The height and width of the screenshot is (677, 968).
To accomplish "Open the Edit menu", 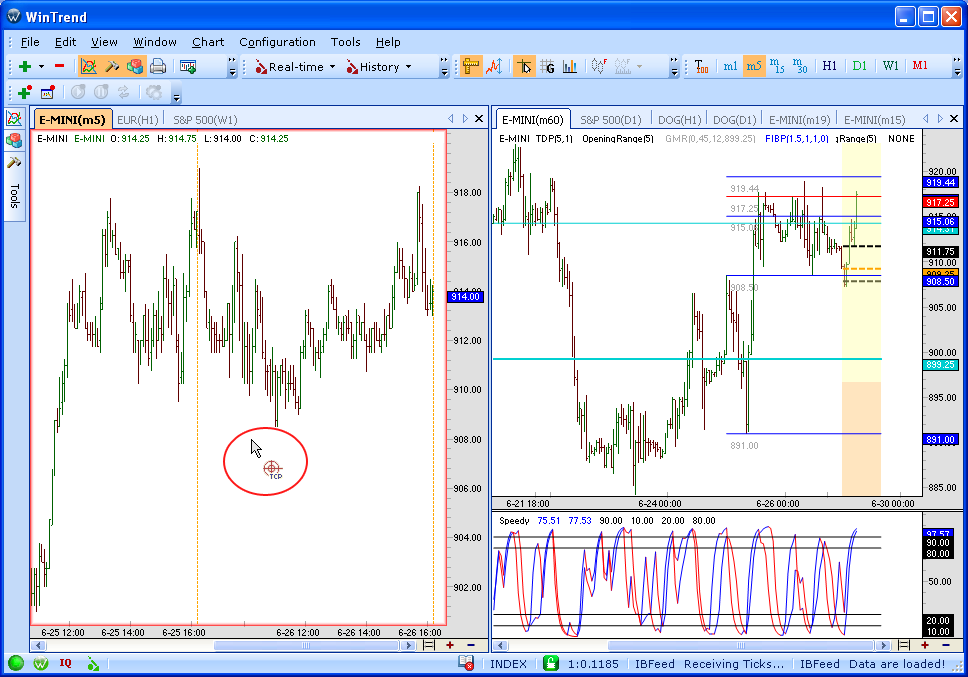I will point(65,42).
